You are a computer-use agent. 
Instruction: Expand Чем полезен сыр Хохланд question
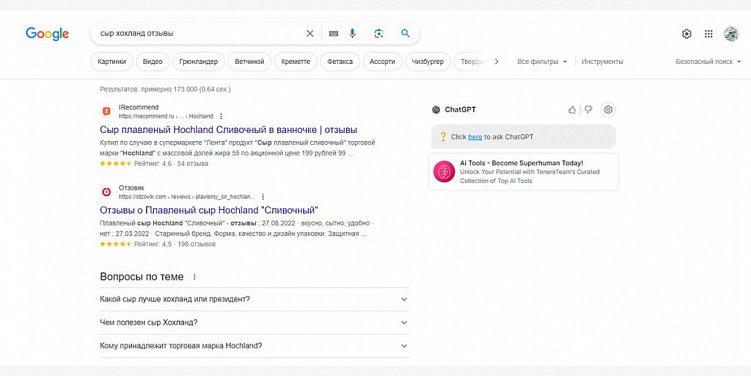pos(254,323)
